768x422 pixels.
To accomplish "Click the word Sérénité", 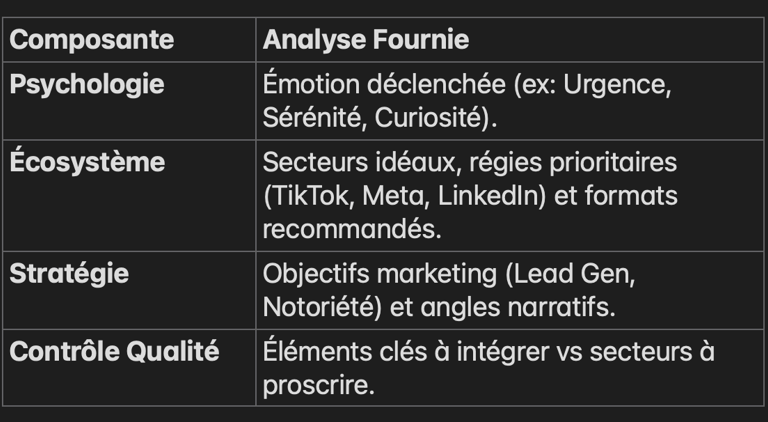I will (310, 117).
